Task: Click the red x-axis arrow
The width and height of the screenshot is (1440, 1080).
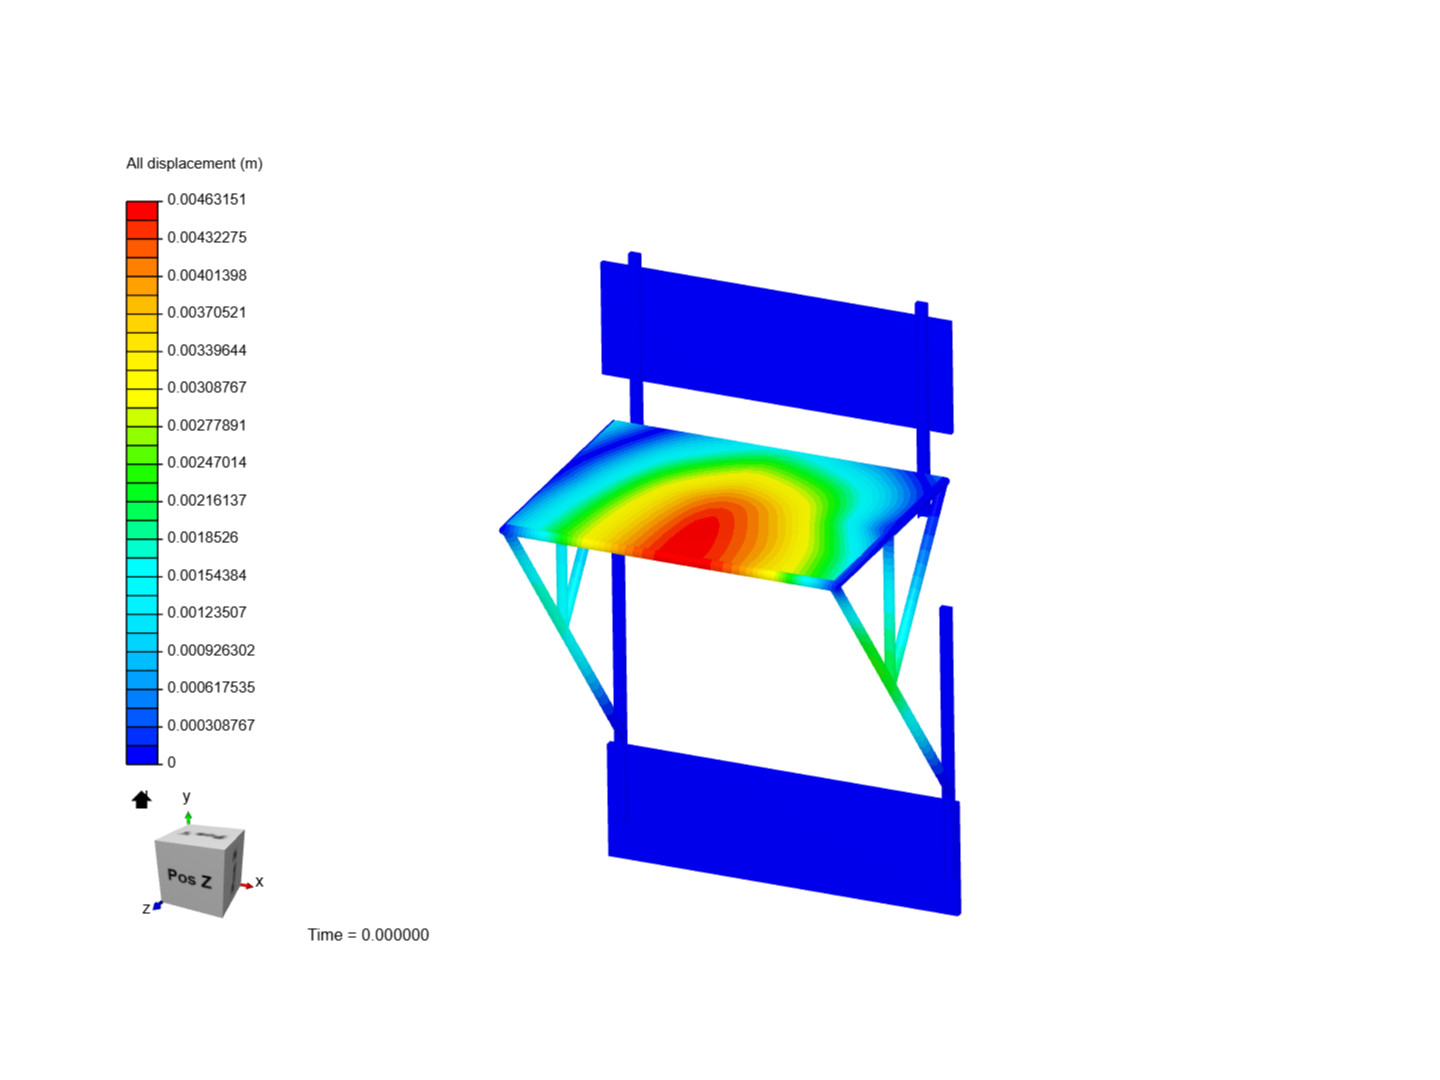Action: (245, 886)
